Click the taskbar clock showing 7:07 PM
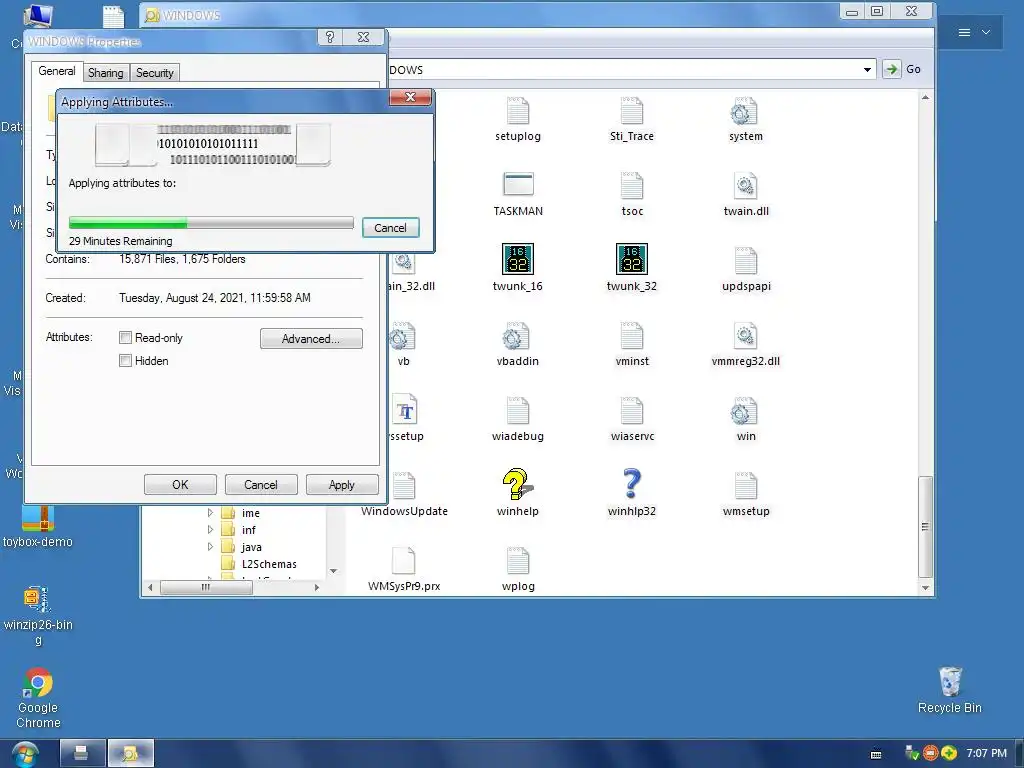1024x768 pixels. click(987, 753)
